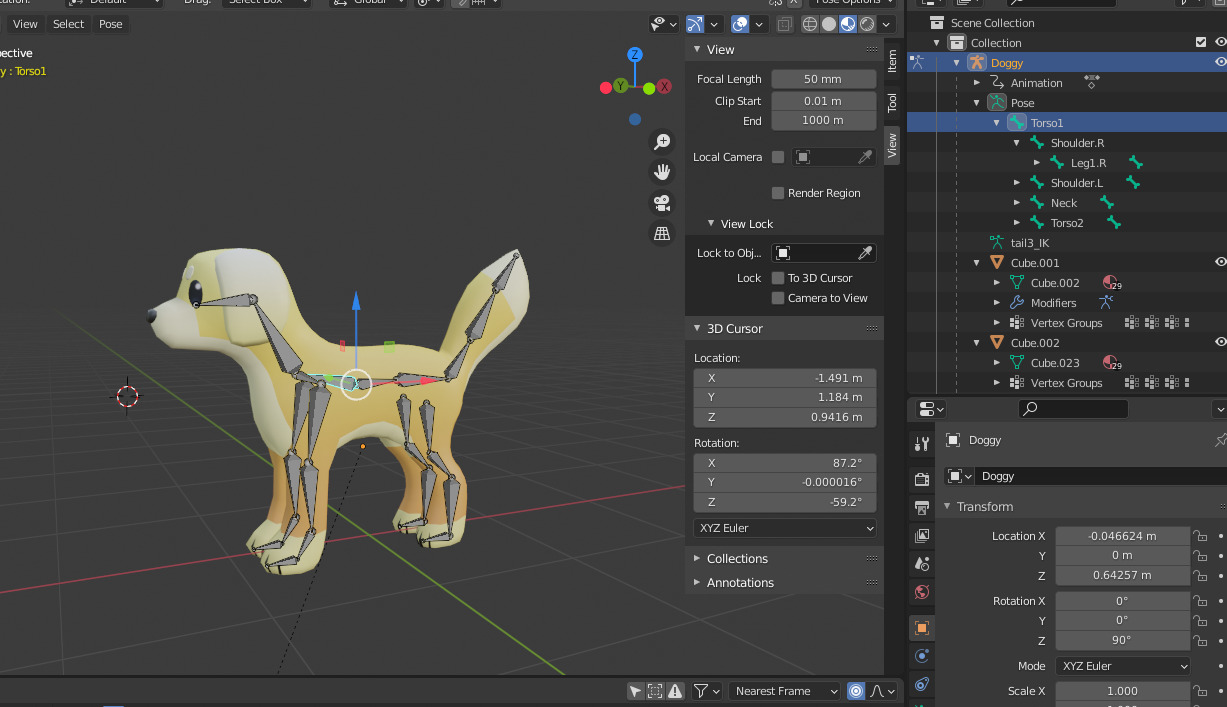Switch viewport to wireframe shading

coord(808,24)
